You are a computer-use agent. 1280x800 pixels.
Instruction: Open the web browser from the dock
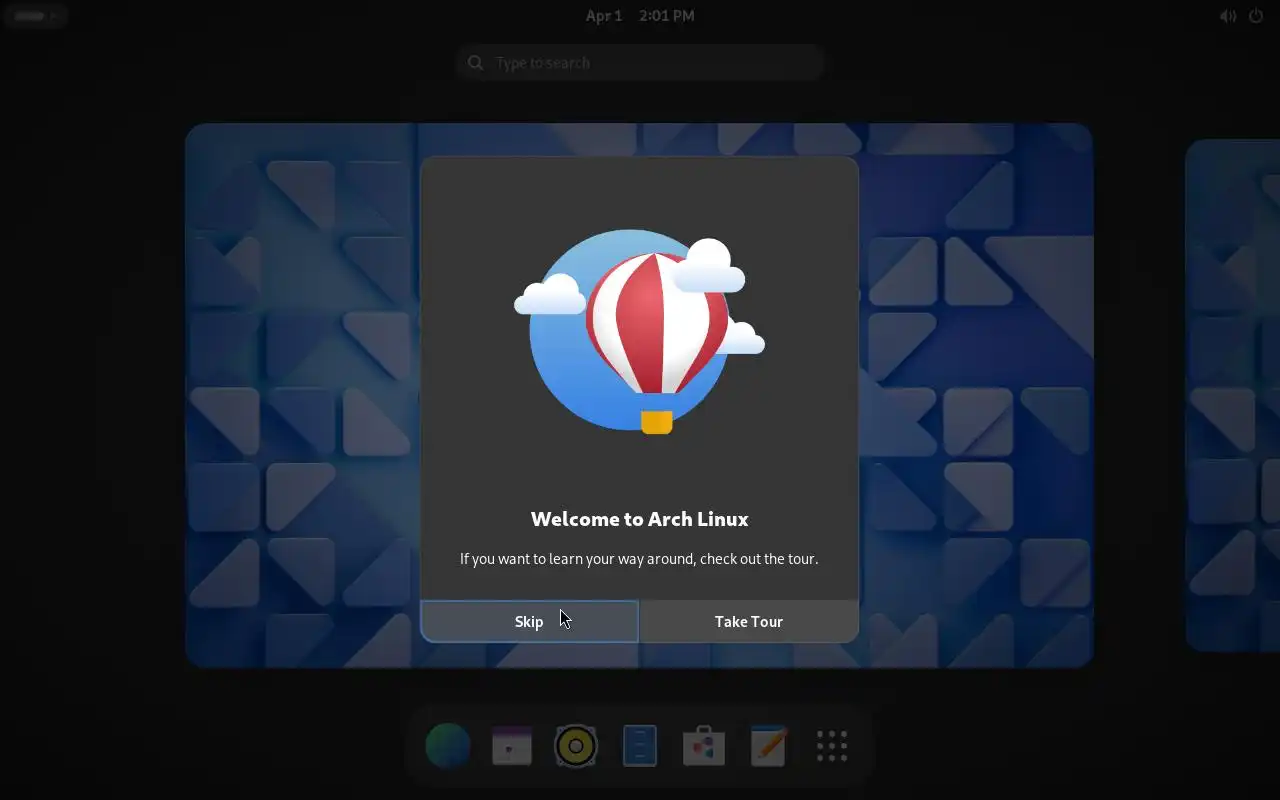pyautogui.click(x=448, y=746)
